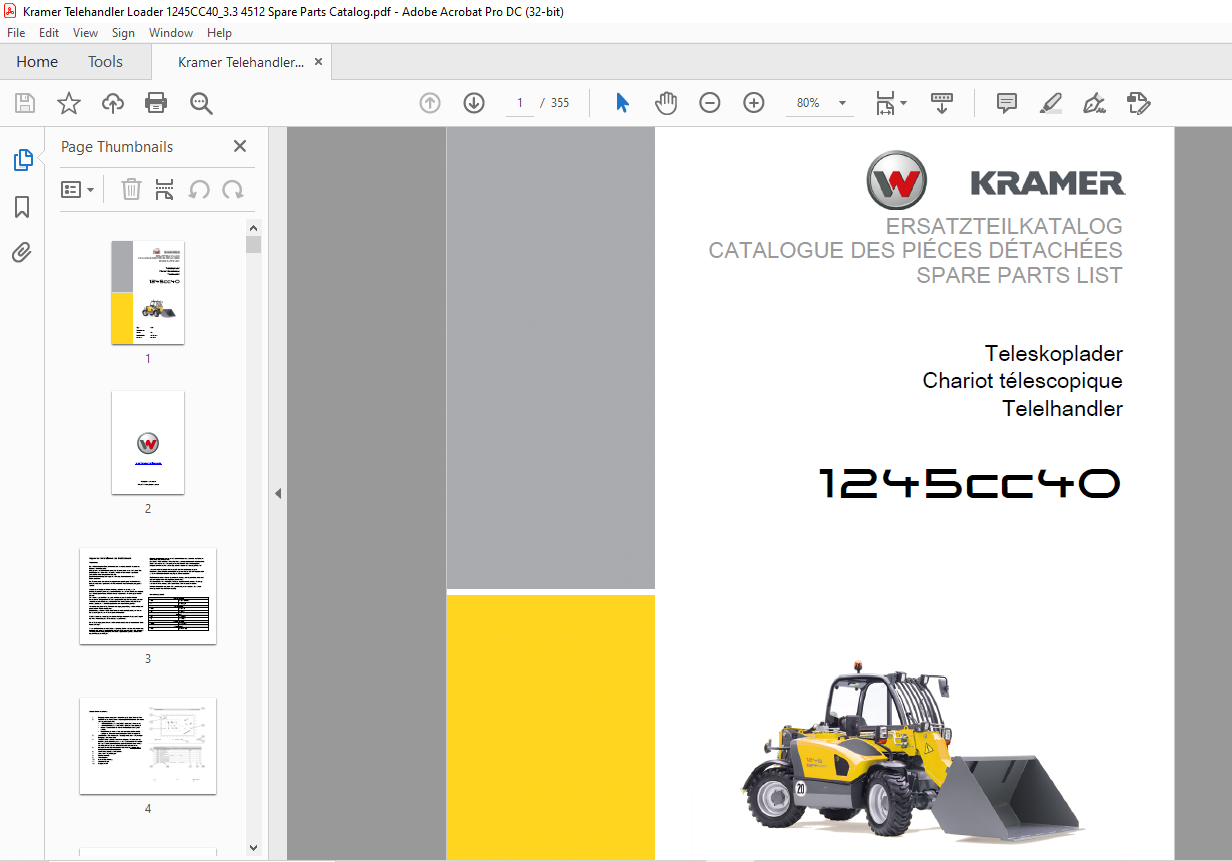Choose the Selection arrow tool
Viewport: 1232px width, 862px height.
click(622, 103)
